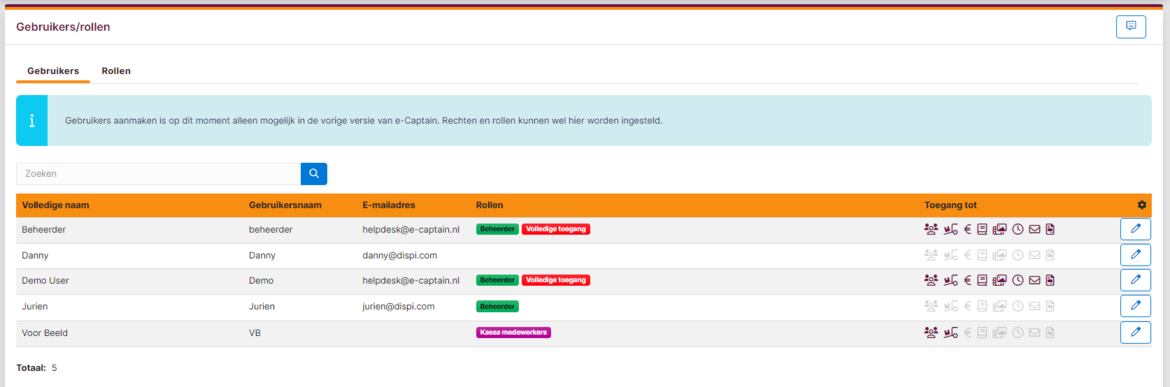Viewport: 1170px width, 387px height.
Task: Click the book icon in Beheerder row
Action: [x=983, y=230]
